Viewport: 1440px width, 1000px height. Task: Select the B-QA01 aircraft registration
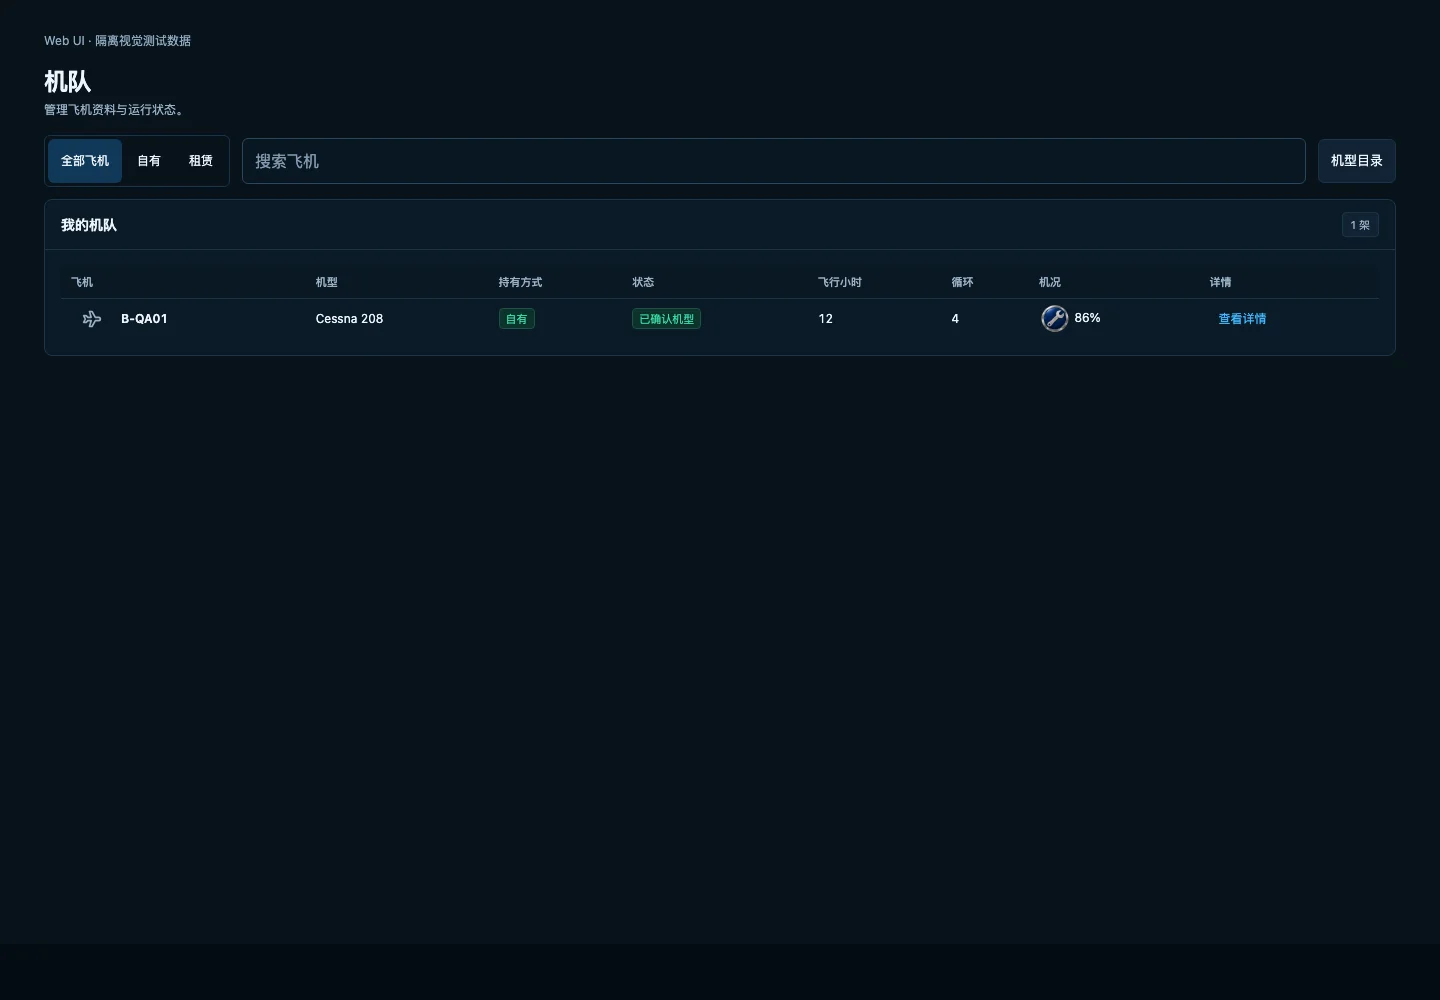point(144,319)
